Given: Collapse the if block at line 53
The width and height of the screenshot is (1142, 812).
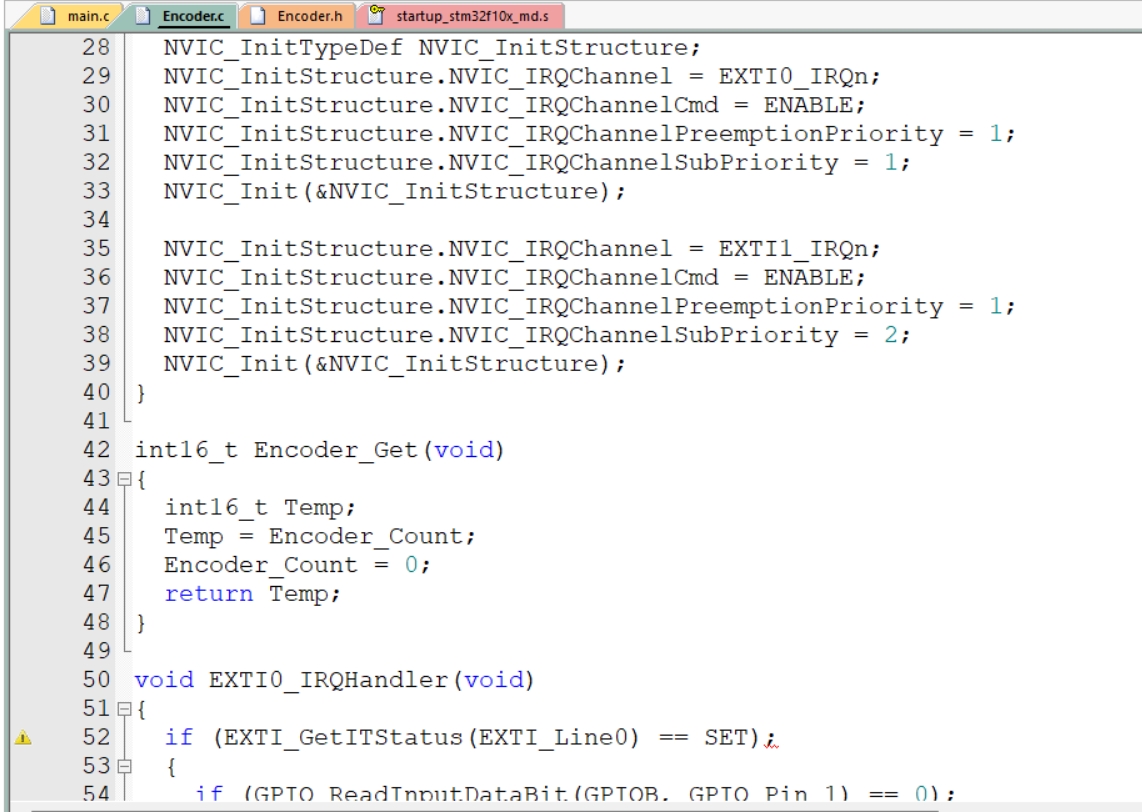Looking at the screenshot, I should click(125, 766).
